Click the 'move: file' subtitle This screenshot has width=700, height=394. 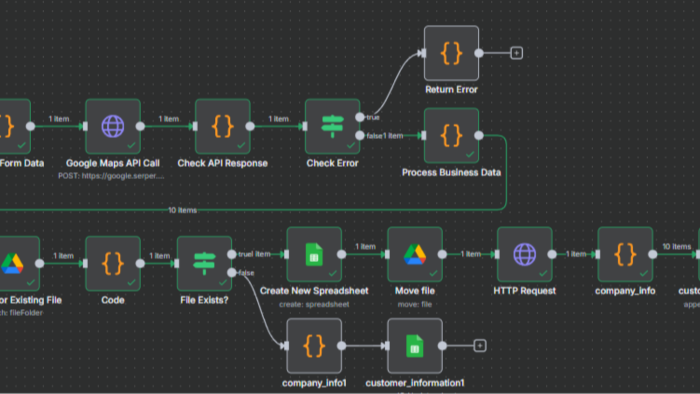point(415,304)
